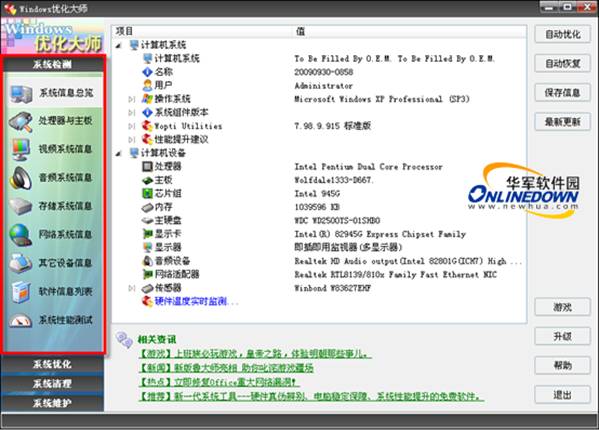Click the Wopti Utilities icon in tree
The height and width of the screenshot is (430, 599).
pos(147,126)
